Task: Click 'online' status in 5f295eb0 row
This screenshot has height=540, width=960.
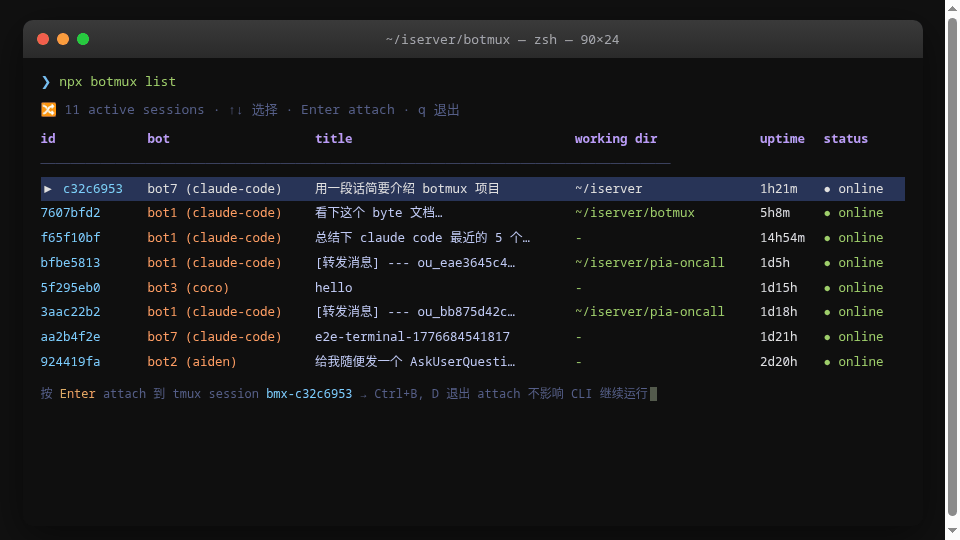Action: (861, 288)
